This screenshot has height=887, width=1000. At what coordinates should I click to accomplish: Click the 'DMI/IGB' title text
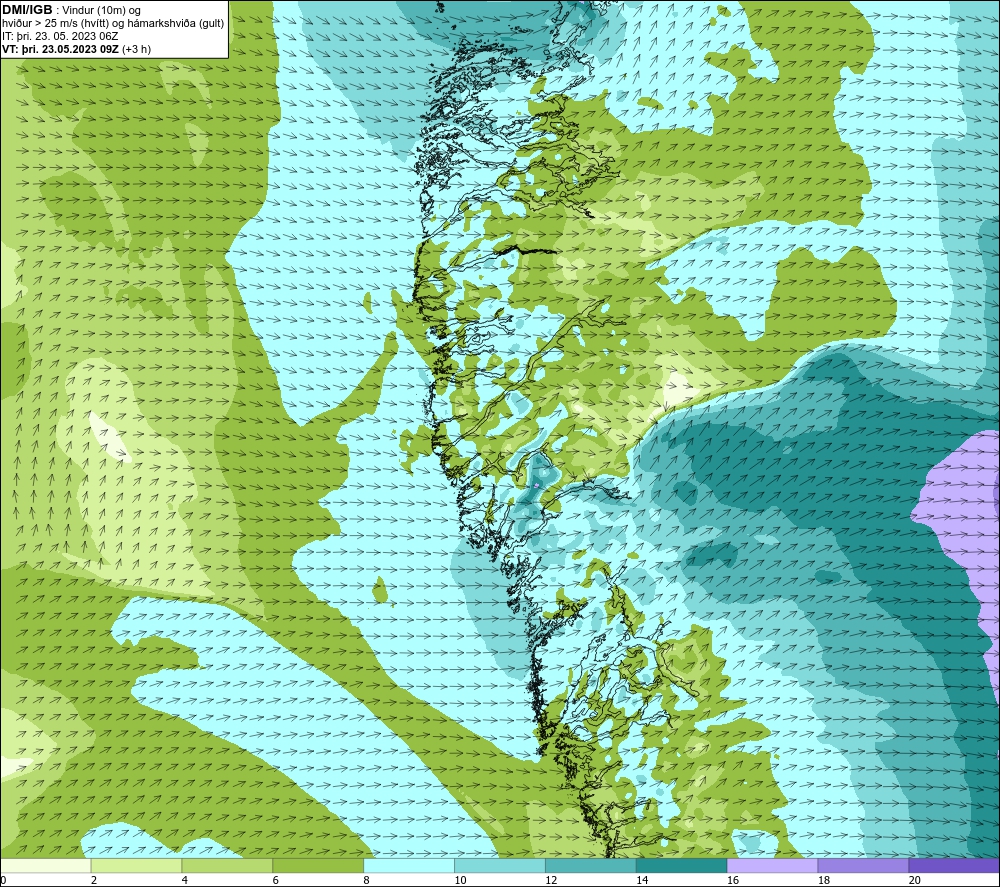click(x=27, y=10)
